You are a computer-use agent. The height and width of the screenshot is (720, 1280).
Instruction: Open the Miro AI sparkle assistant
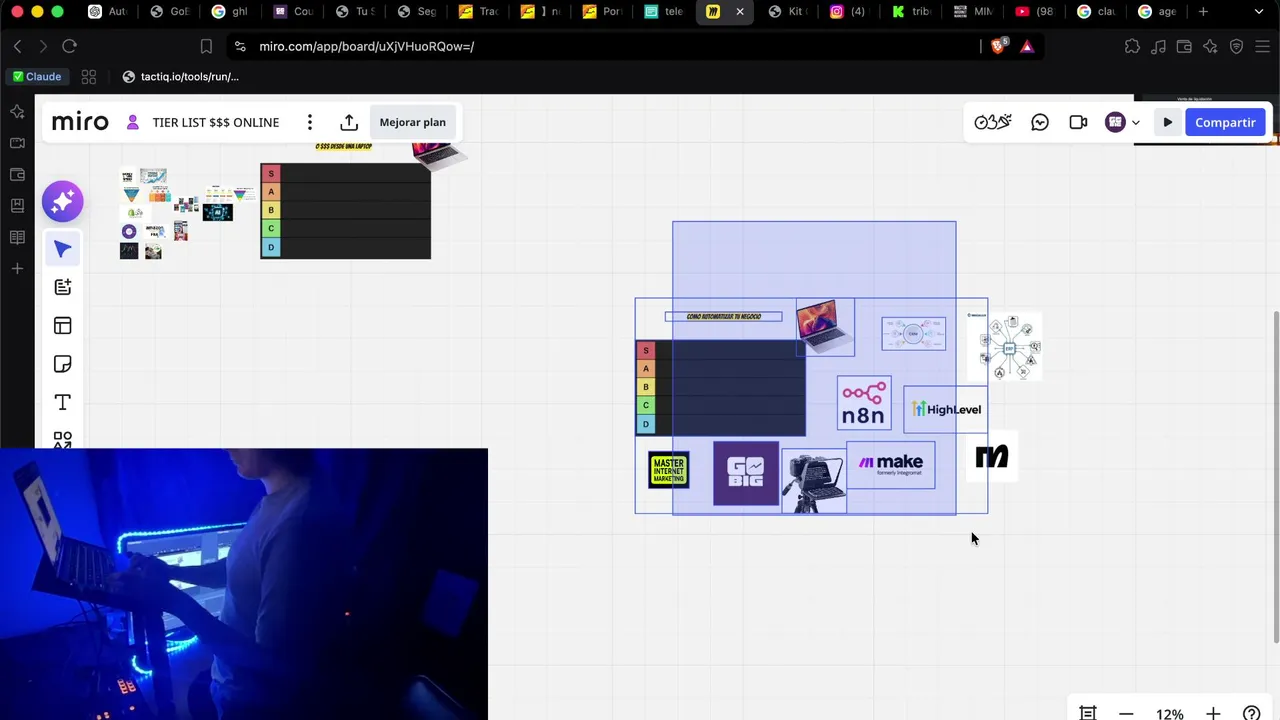click(x=62, y=201)
